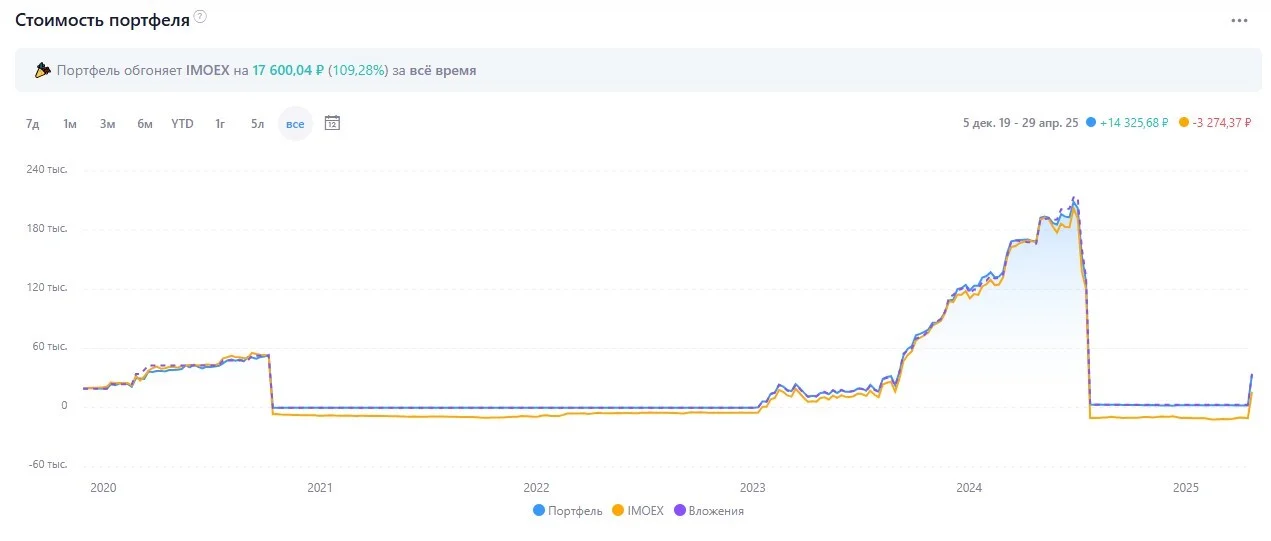The image size is (1271, 541).
Task: Click the +14 325,68 ₽ portfolio change value
Action: click(1134, 123)
